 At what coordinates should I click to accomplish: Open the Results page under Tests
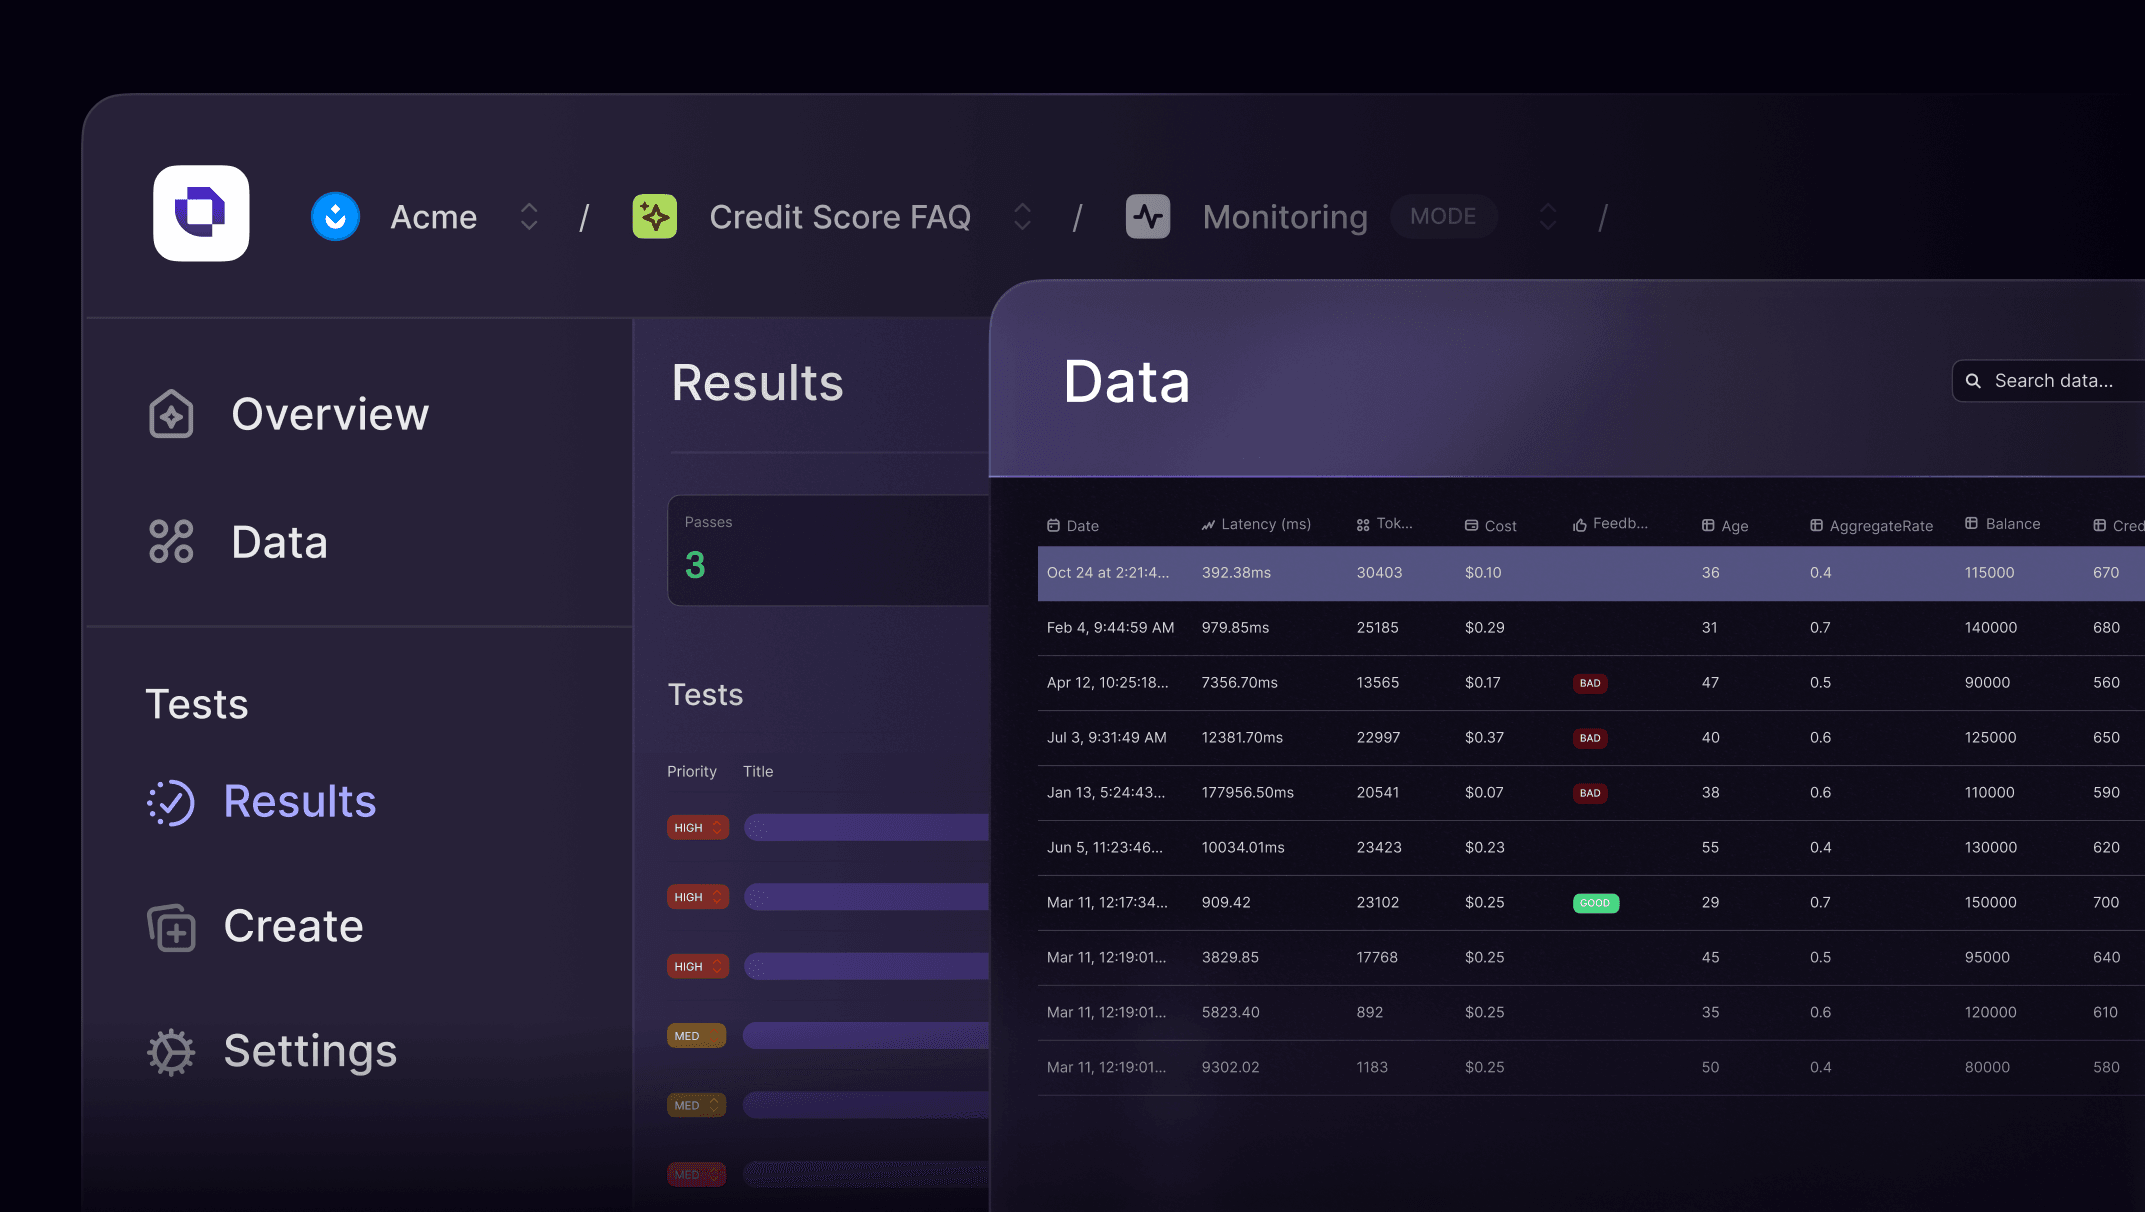299,801
